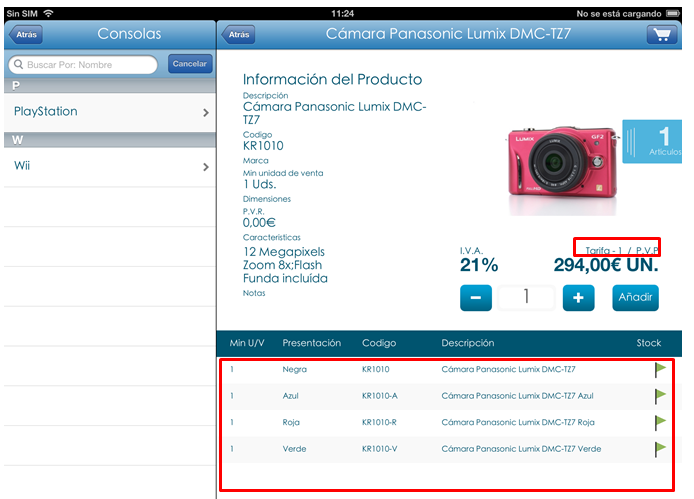Click the 11:24 clock in status bar

[343, 14]
